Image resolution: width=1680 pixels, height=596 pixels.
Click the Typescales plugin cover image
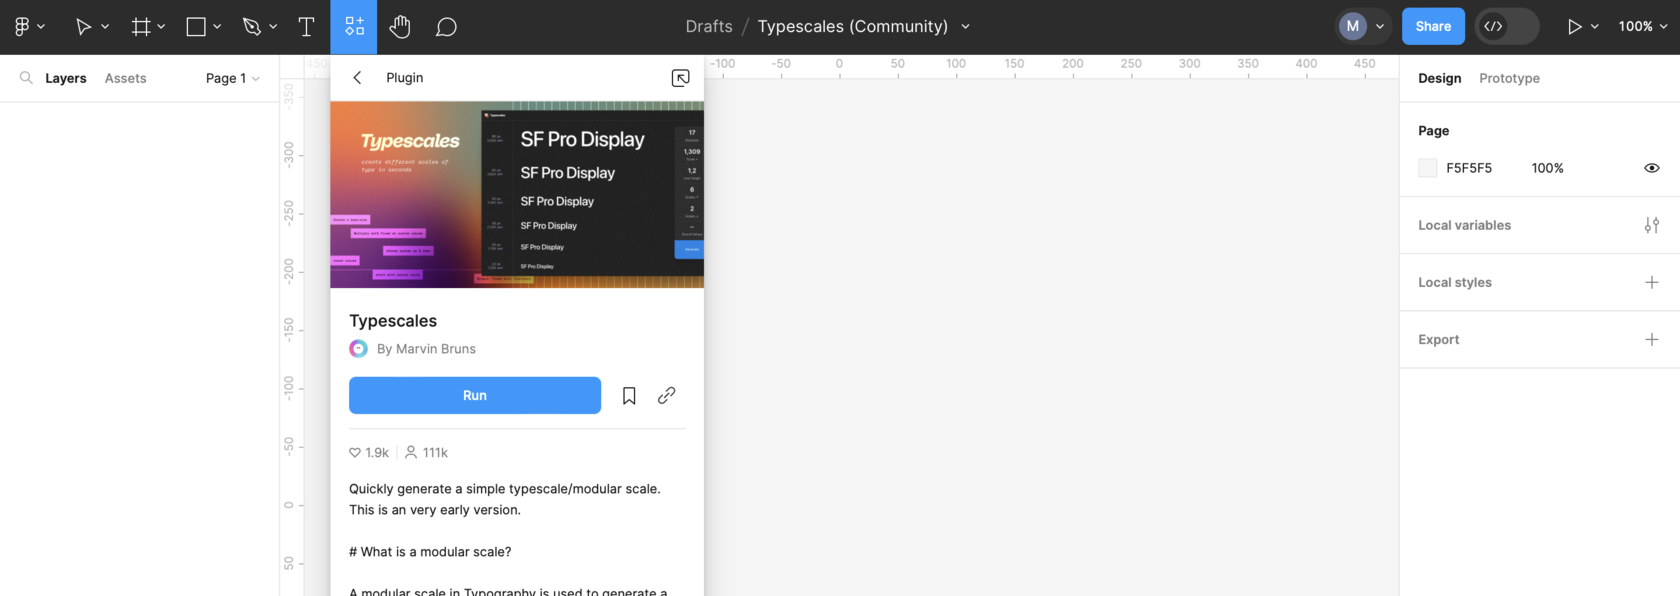517,195
